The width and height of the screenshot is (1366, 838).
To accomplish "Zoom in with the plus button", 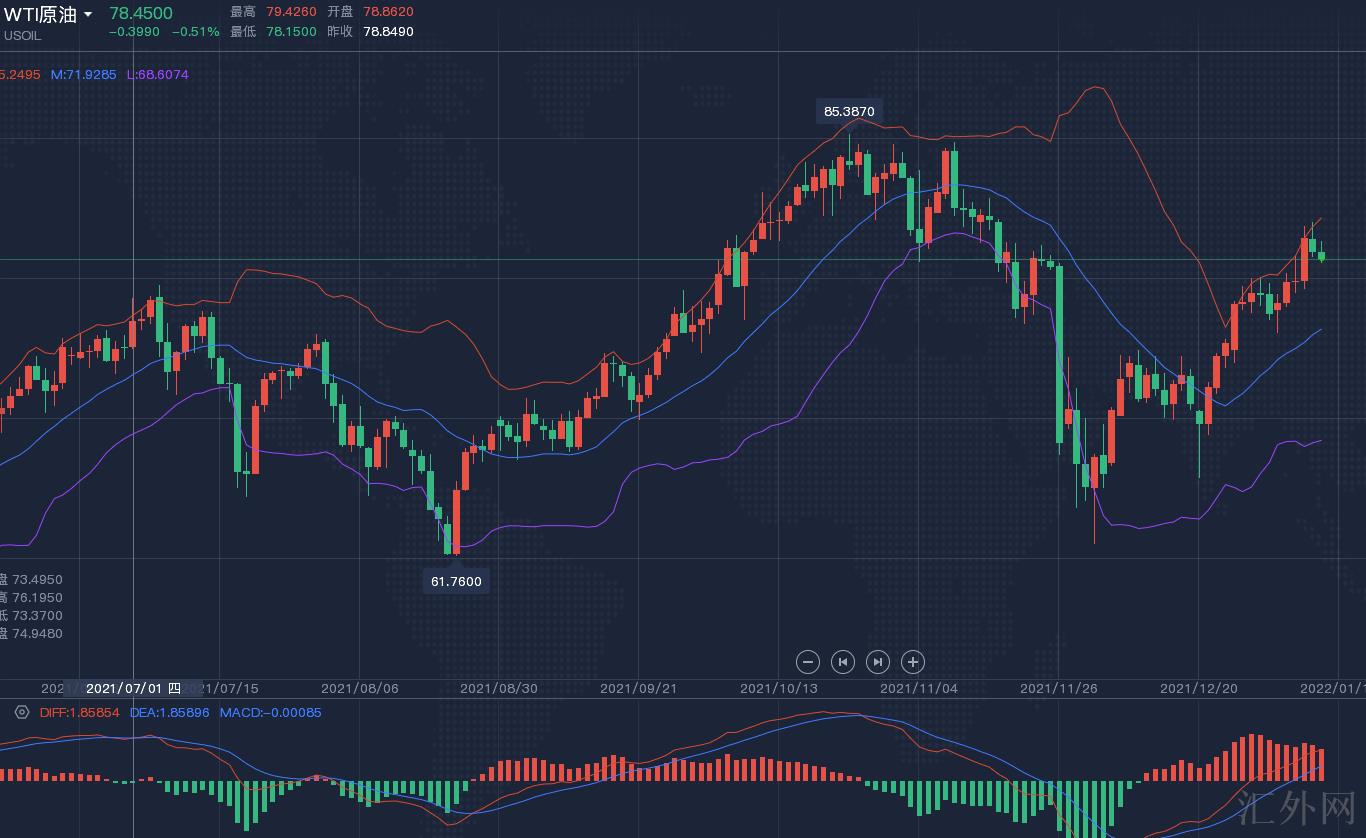I will pyautogui.click(x=912, y=662).
